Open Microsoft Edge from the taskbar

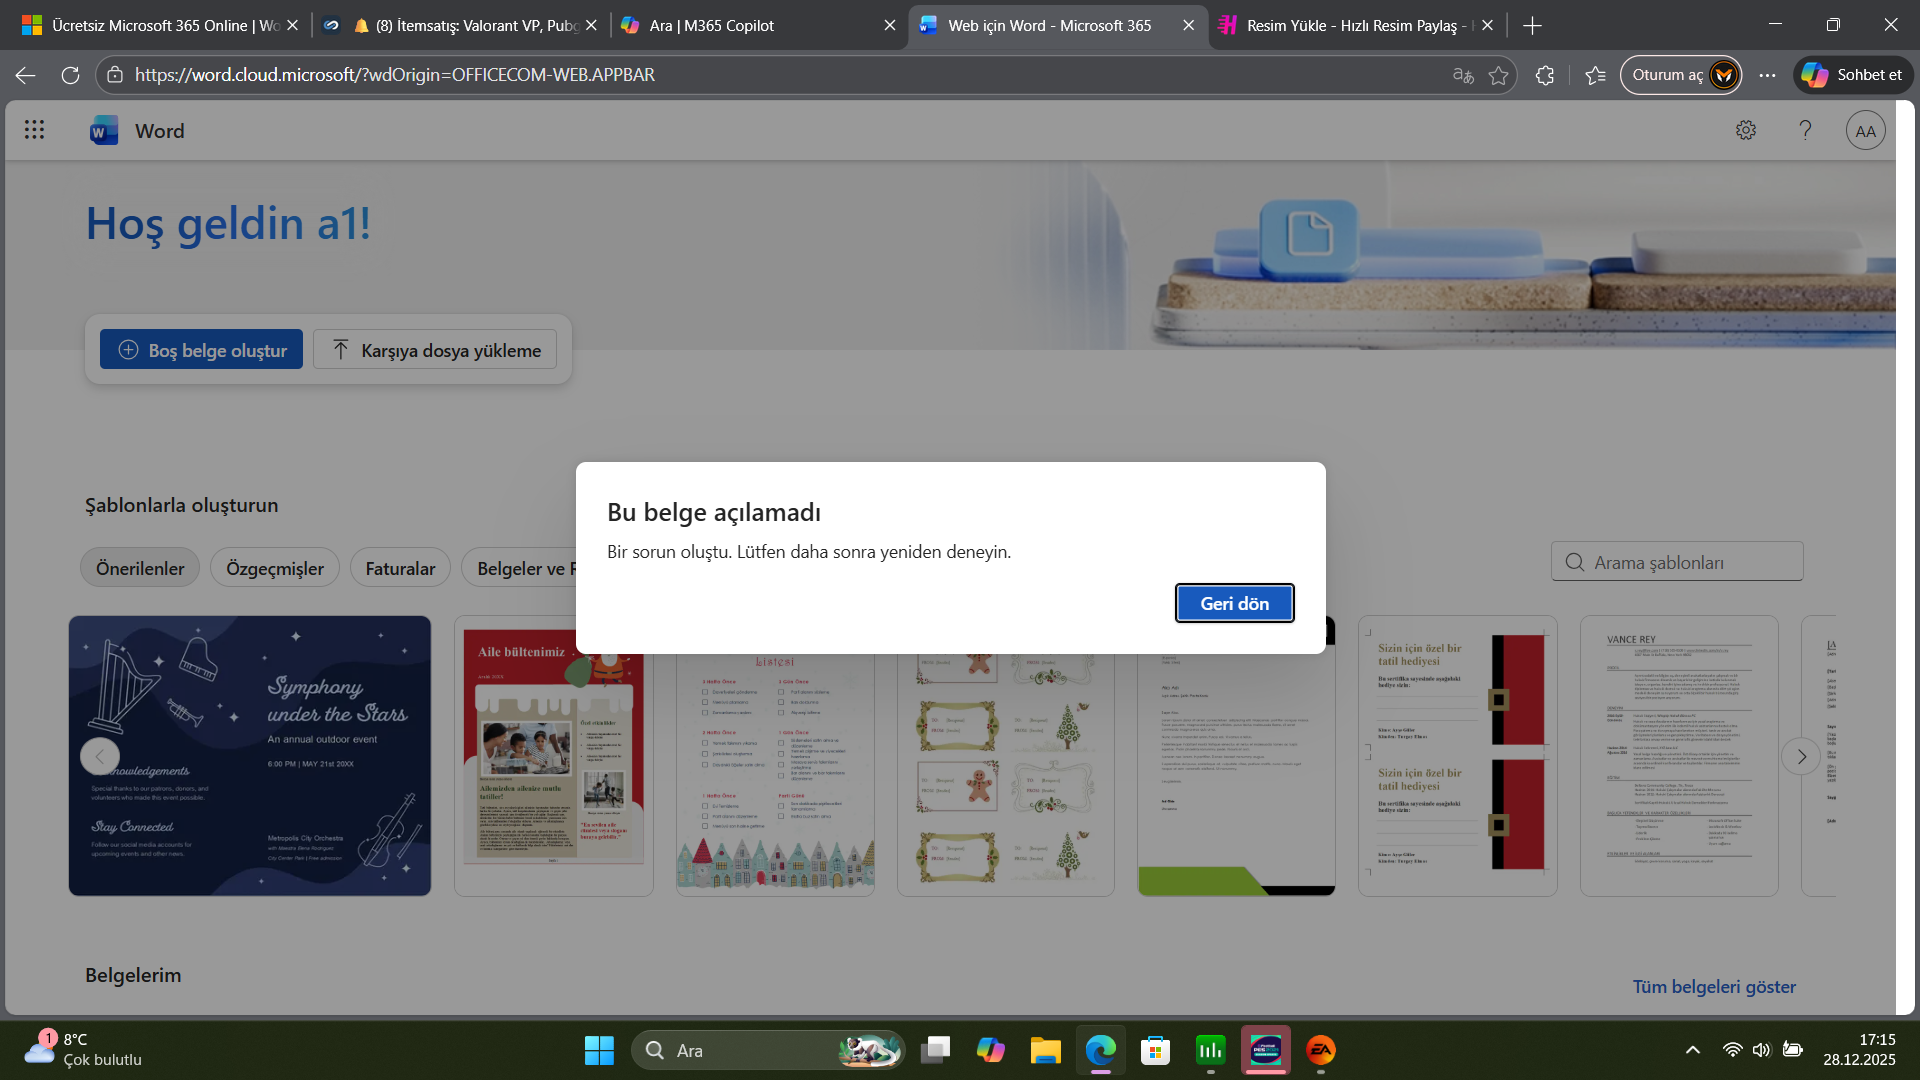click(1101, 1050)
